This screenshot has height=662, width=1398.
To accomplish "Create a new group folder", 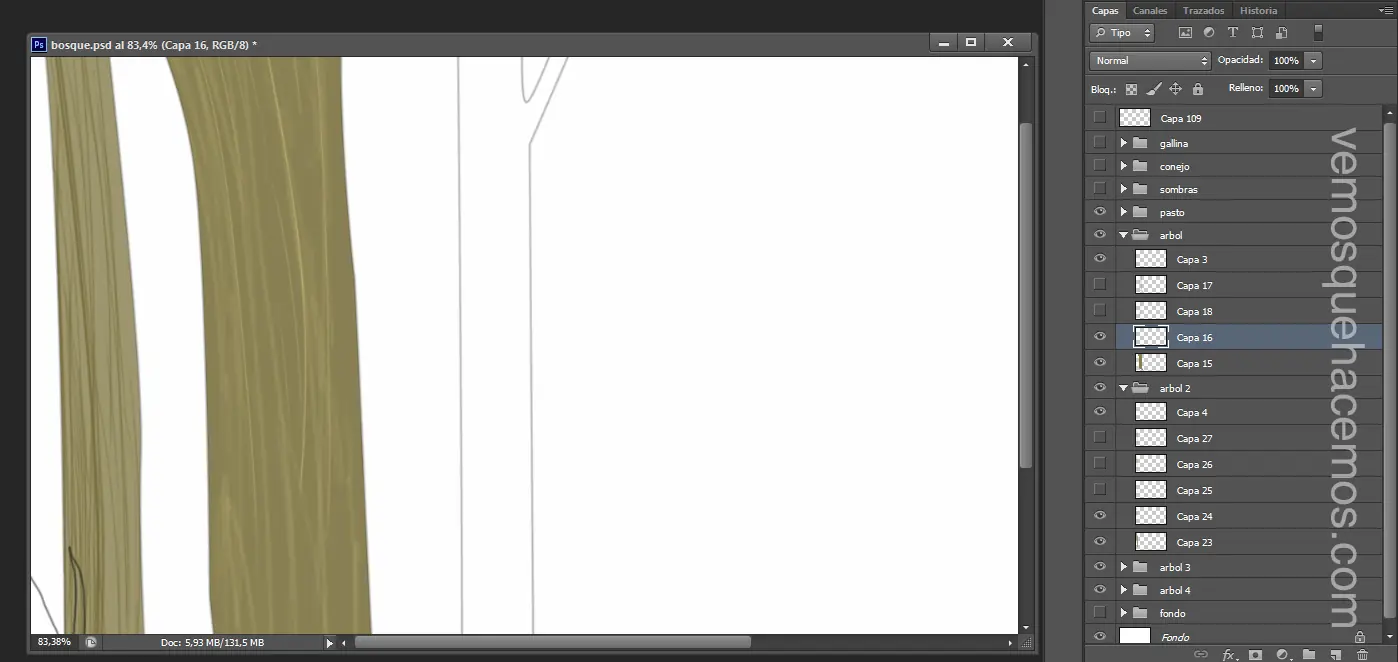I will [x=1309, y=655].
